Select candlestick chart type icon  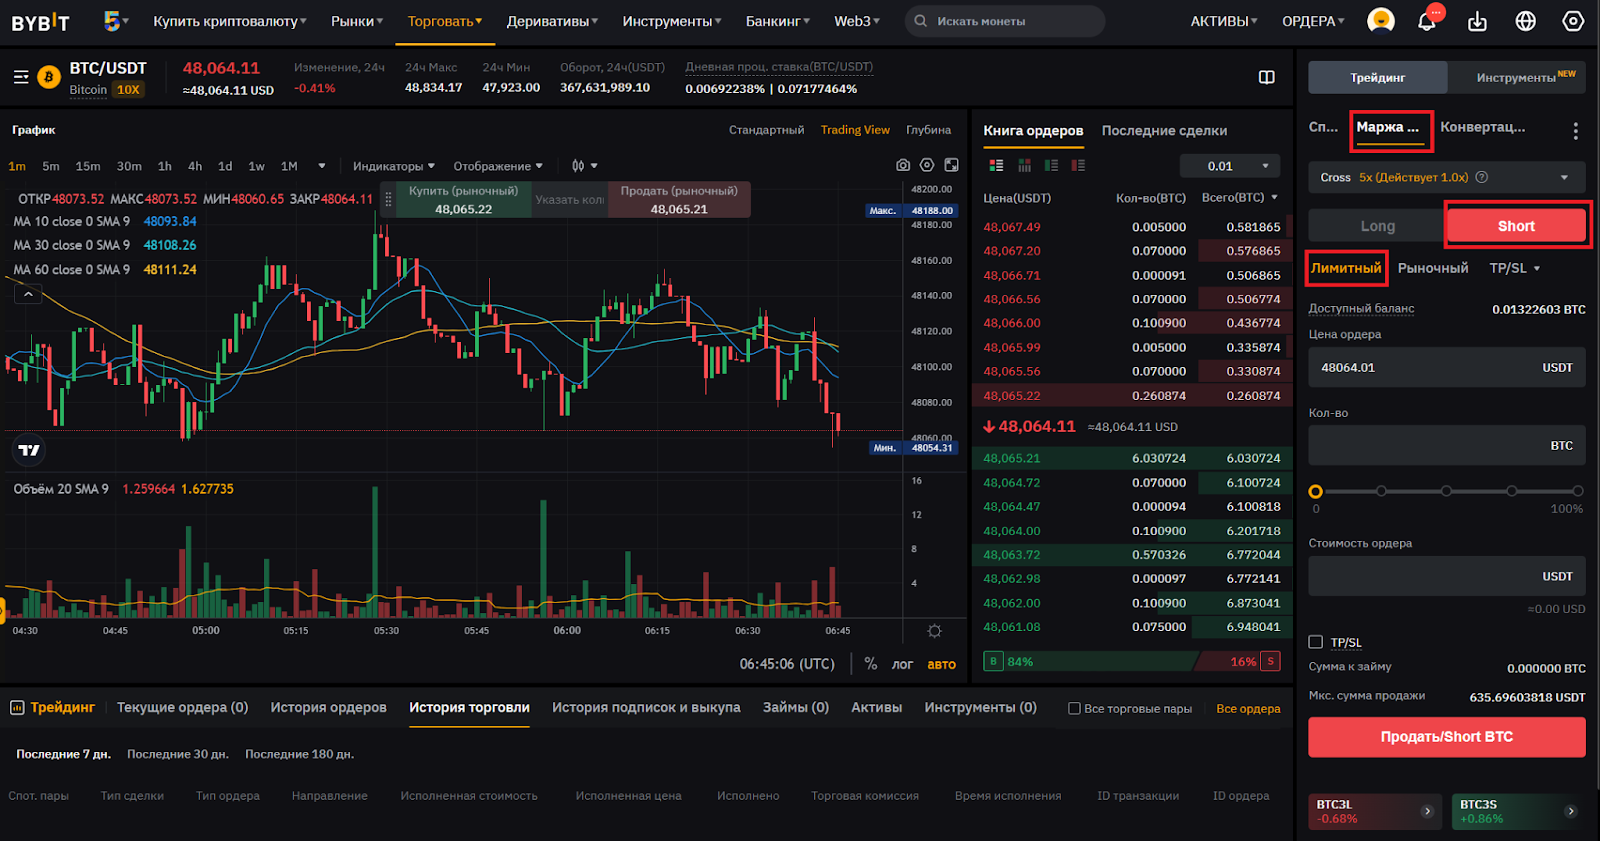pyautogui.click(x=578, y=166)
